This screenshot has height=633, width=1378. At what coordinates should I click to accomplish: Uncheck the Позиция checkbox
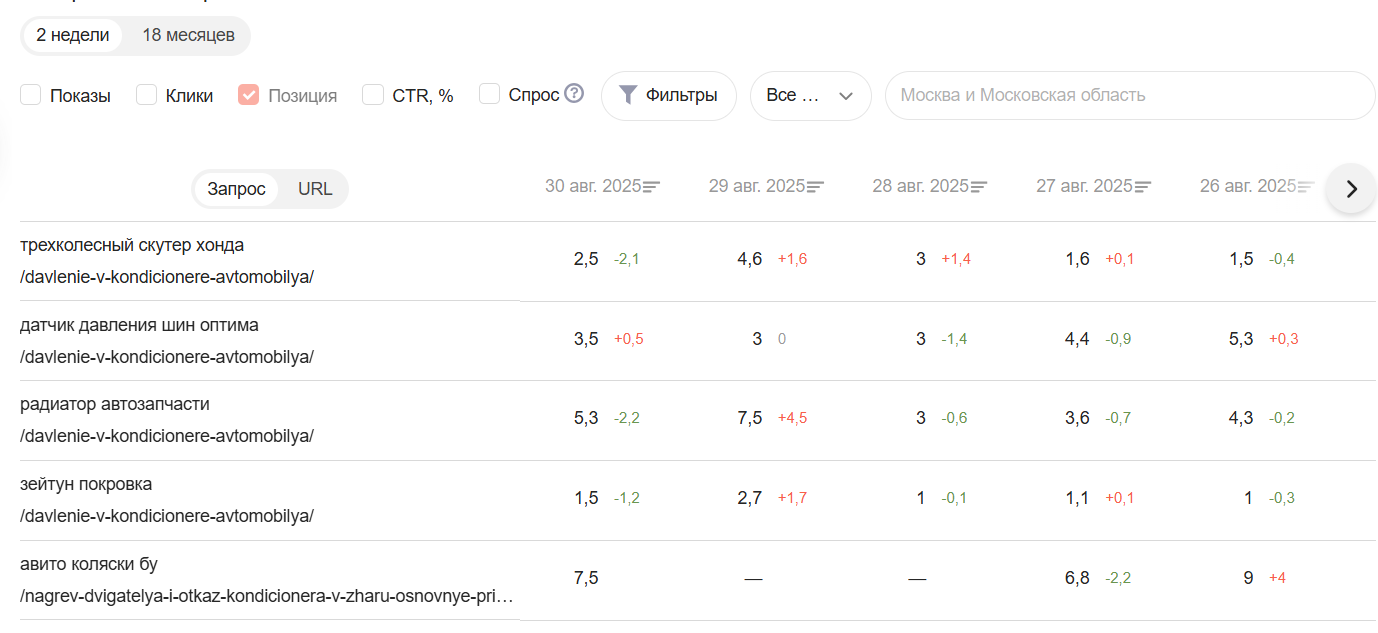(249, 95)
